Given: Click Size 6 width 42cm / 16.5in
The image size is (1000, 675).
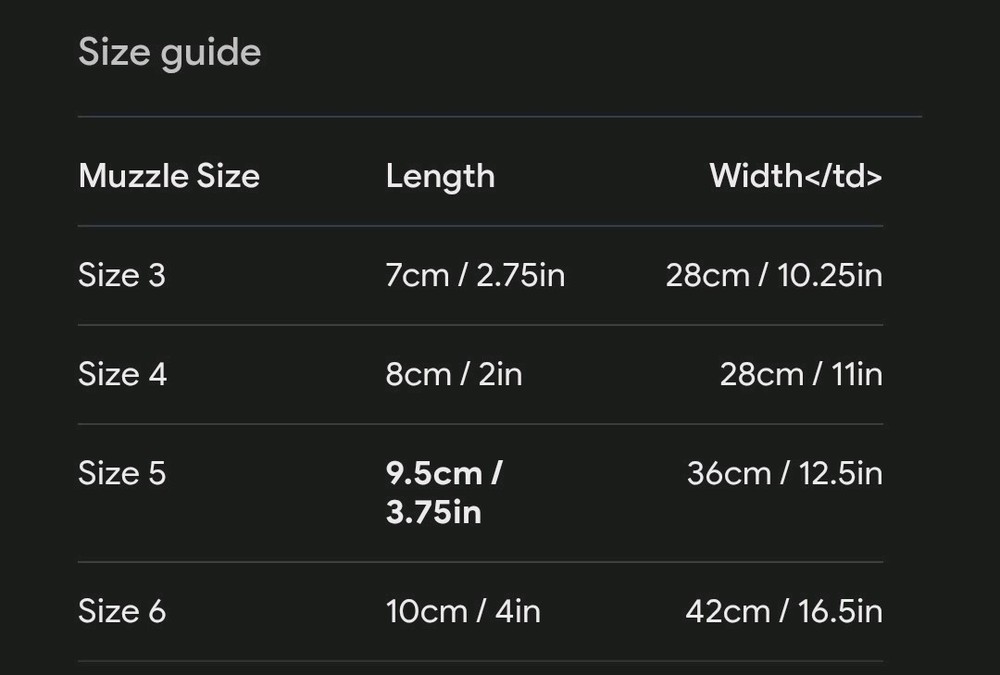Looking at the screenshot, I should pos(784,611).
